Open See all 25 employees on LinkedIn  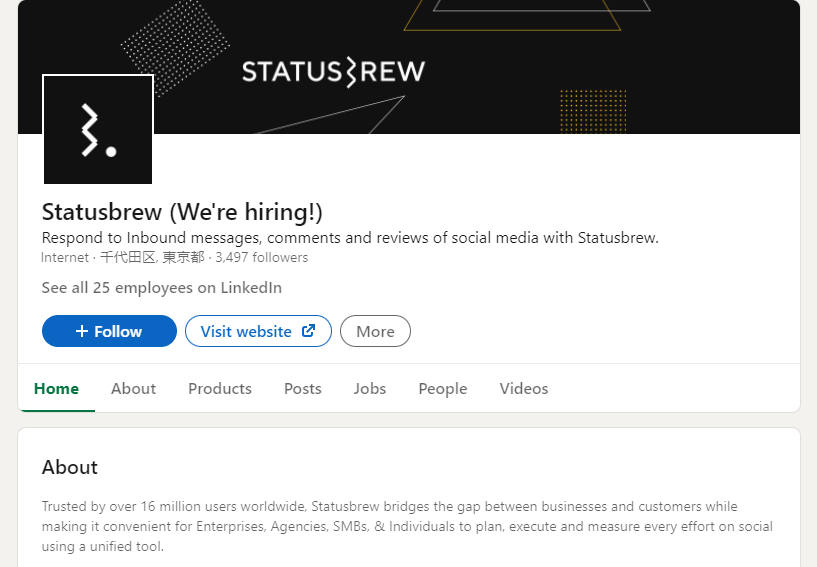(x=161, y=288)
